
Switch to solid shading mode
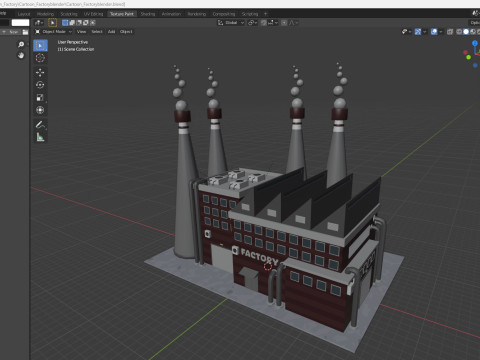[466, 32]
